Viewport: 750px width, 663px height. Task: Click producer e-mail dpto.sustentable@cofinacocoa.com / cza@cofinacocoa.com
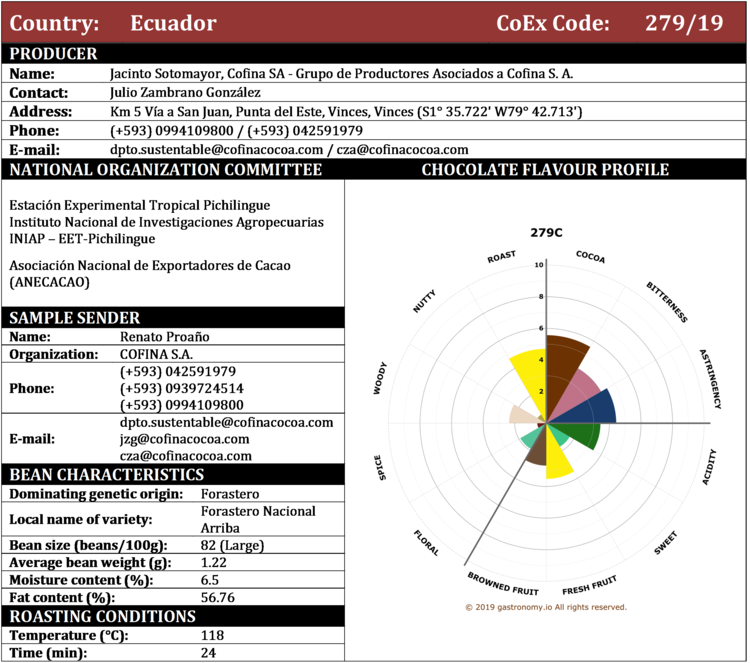[289, 150]
